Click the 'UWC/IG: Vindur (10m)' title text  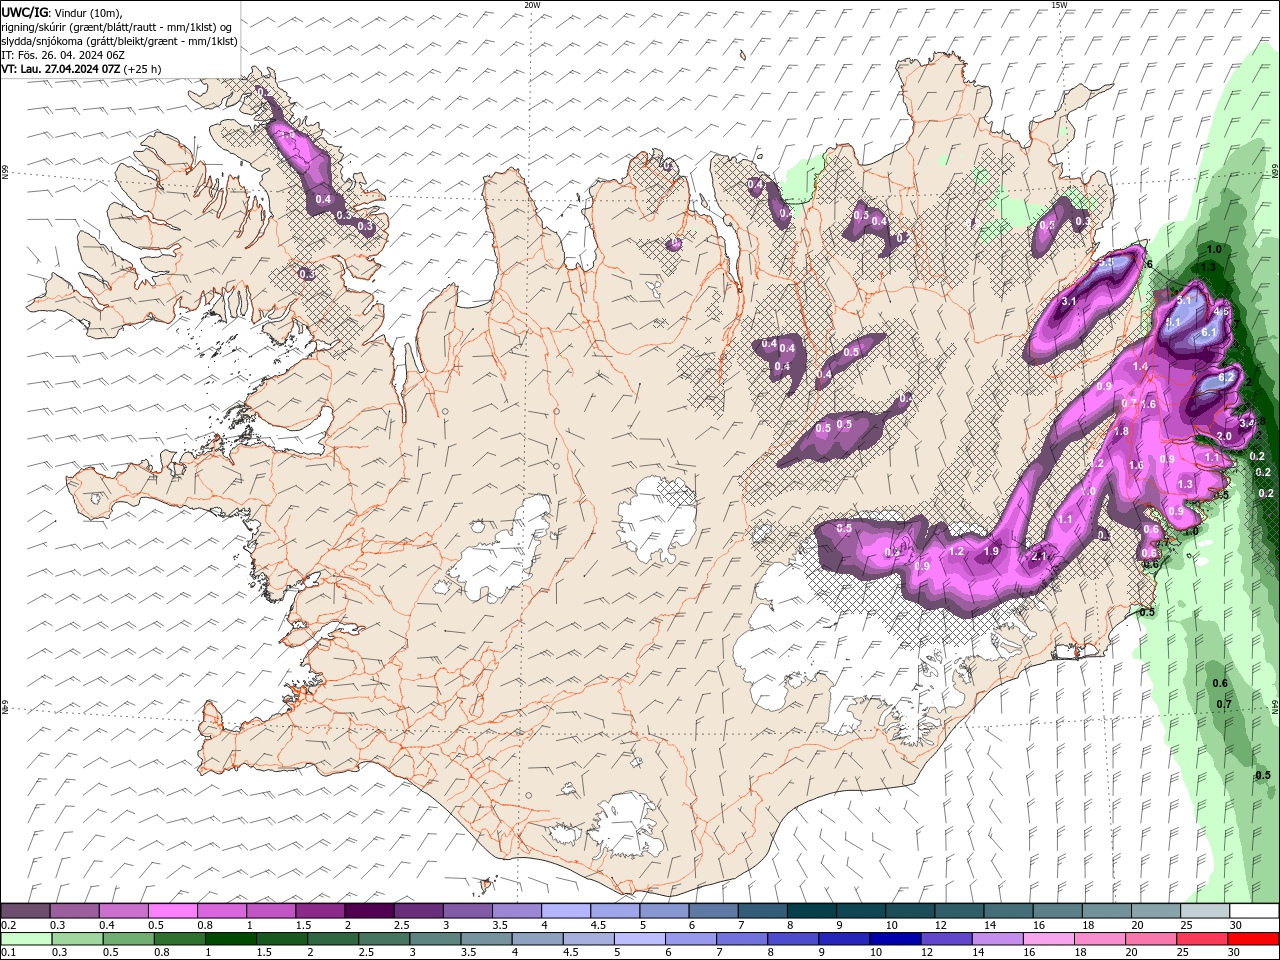pos(62,12)
